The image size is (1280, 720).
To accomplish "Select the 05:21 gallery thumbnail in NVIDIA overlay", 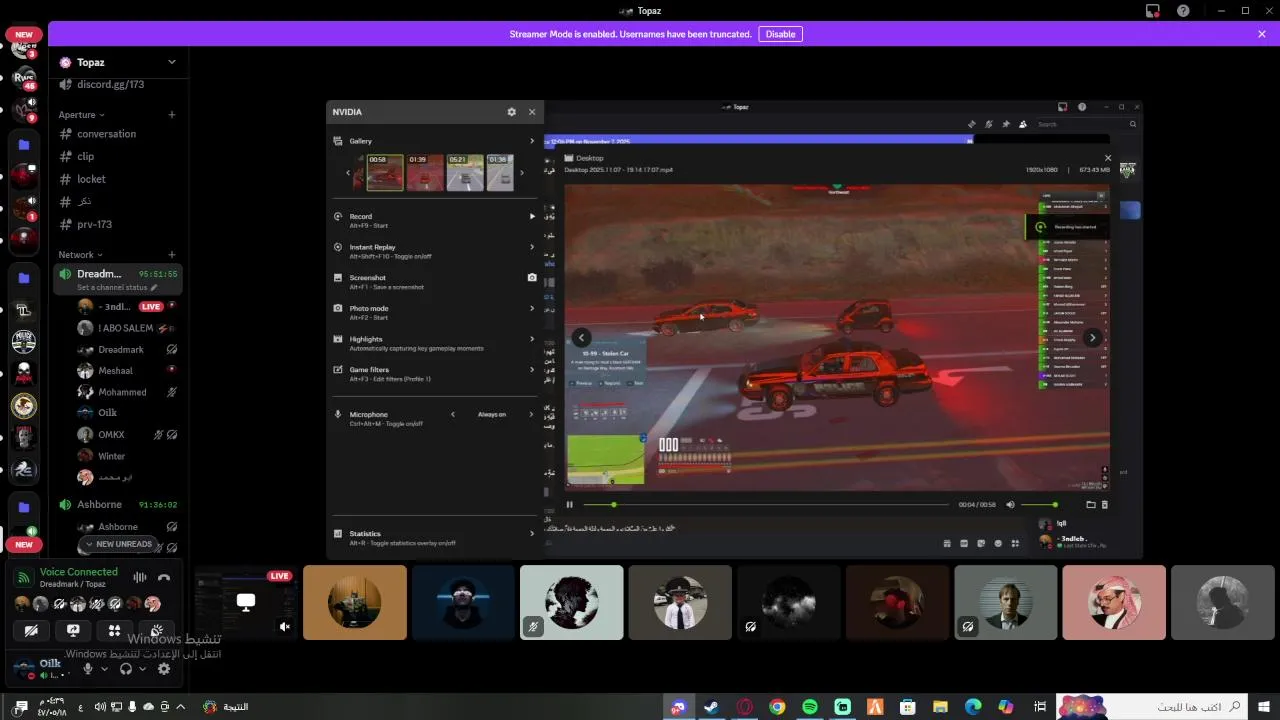I will click(x=465, y=172).
